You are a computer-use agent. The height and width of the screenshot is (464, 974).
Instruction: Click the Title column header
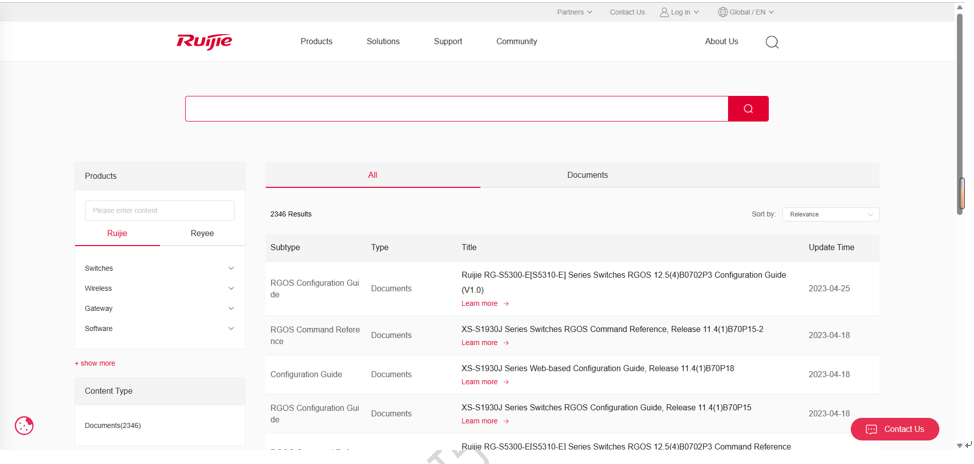pos(469,247)
